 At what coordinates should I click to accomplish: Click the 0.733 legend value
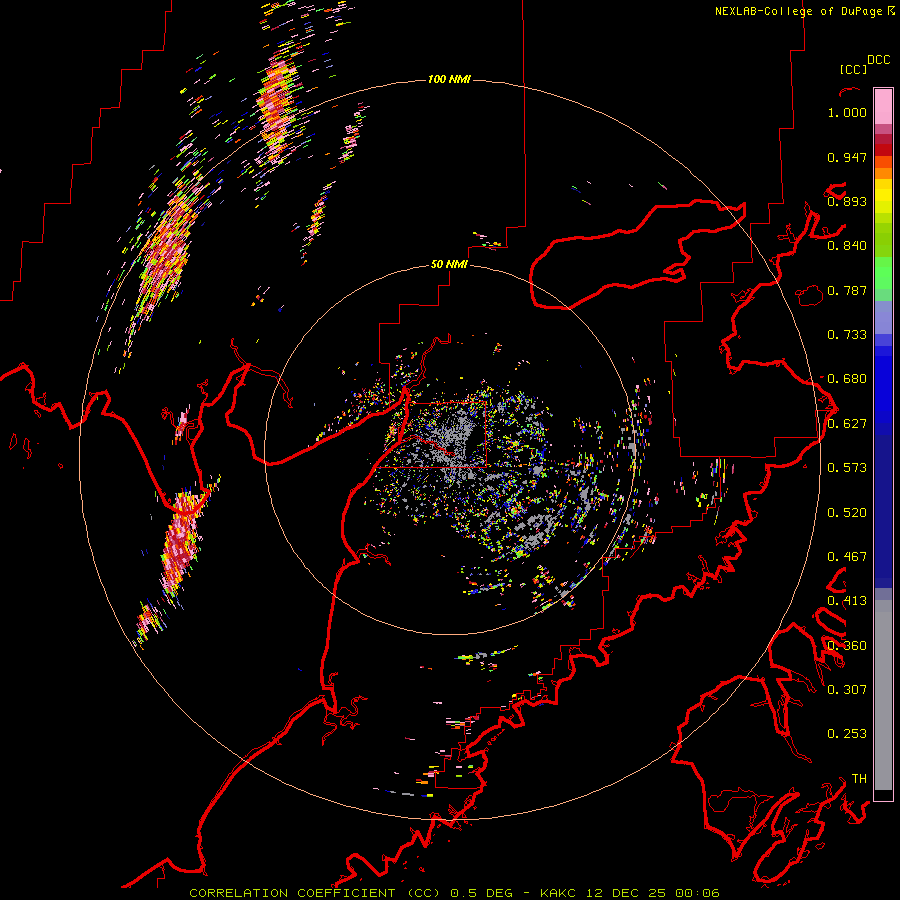847,335
